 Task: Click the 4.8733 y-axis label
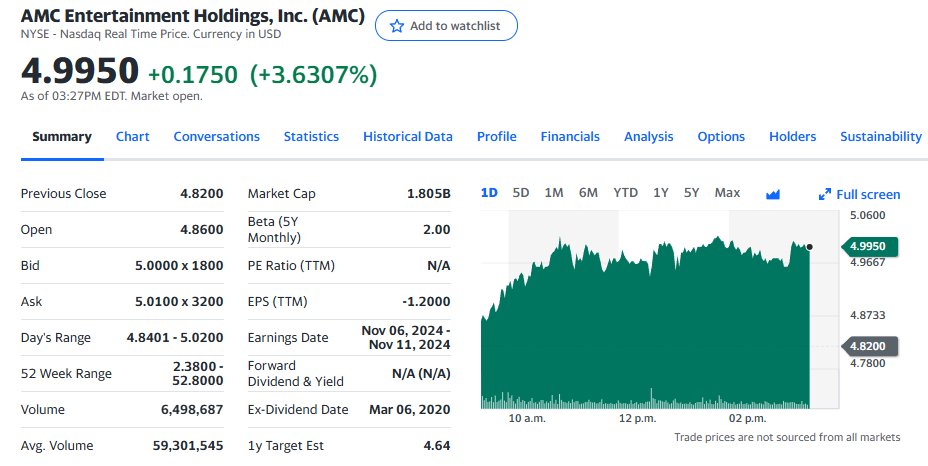pos(868,316)
